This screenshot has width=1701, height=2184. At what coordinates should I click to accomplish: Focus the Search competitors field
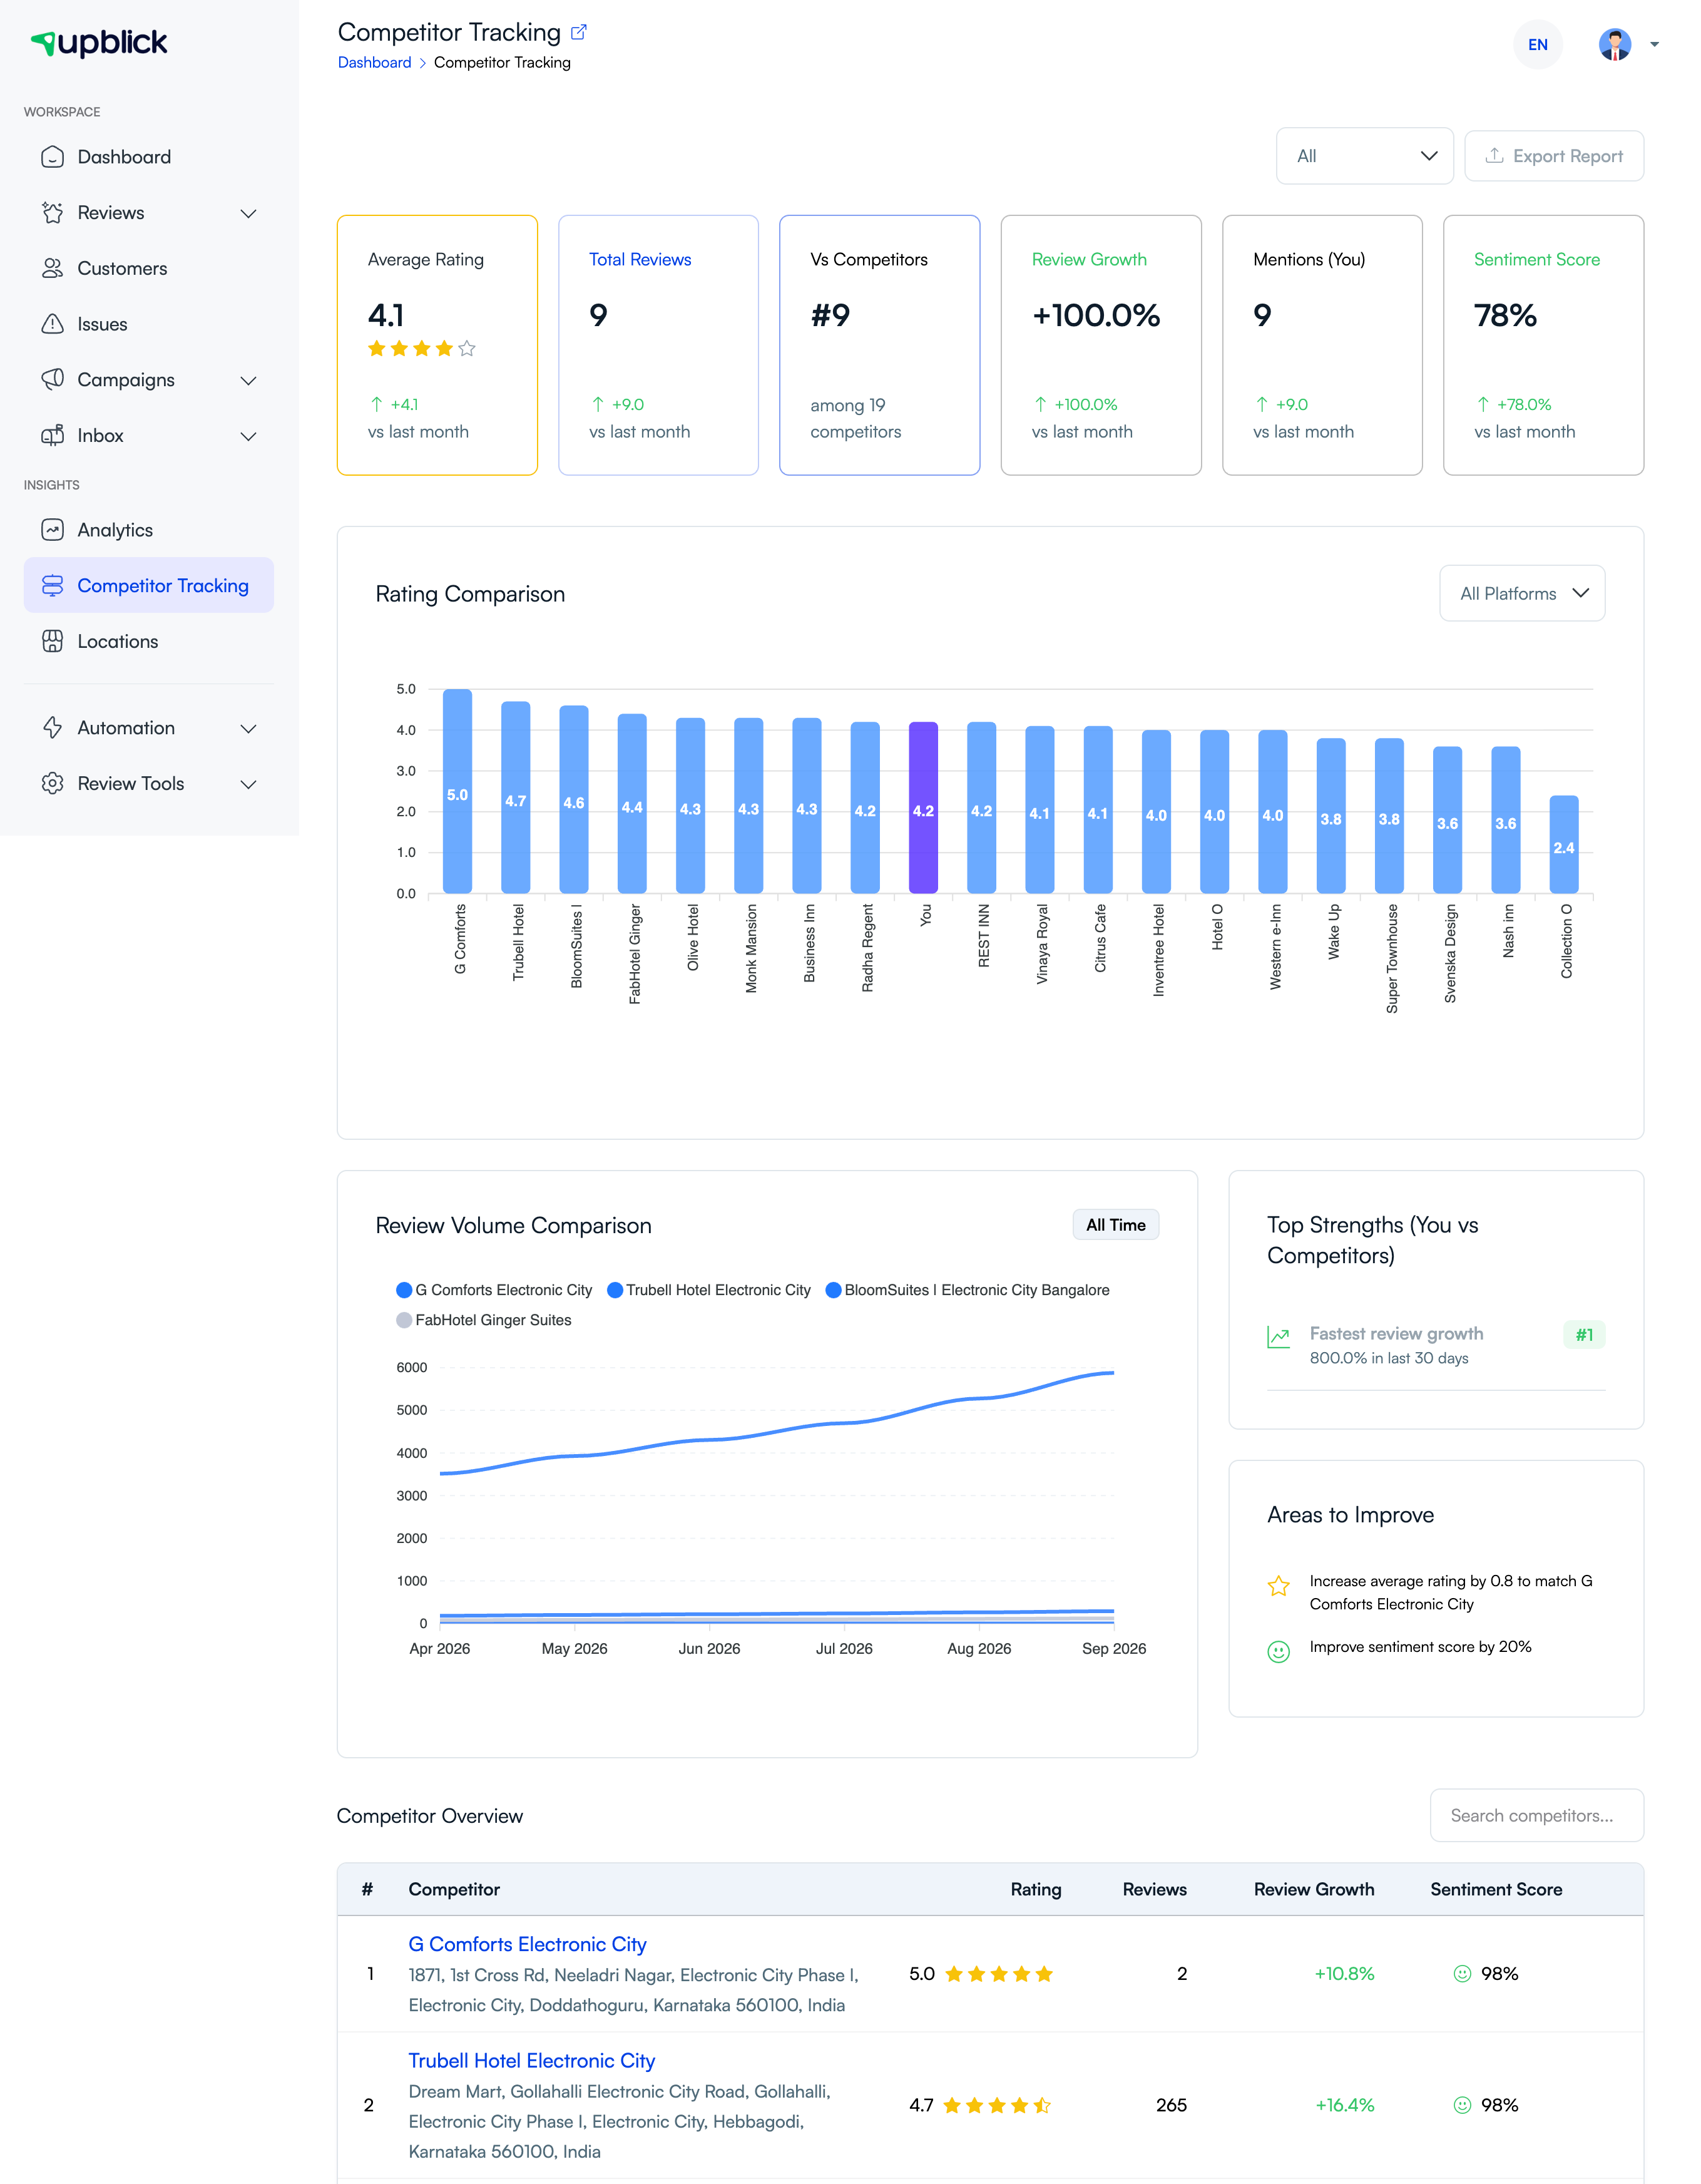click(1536, 1815)
